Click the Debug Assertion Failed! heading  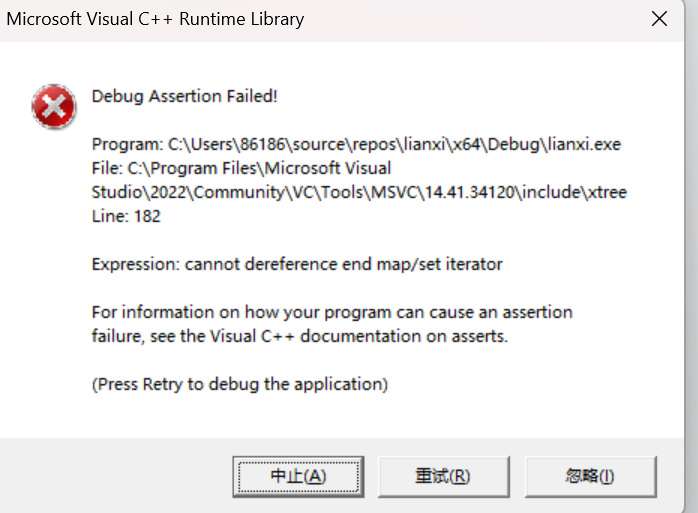coord(184,96)
